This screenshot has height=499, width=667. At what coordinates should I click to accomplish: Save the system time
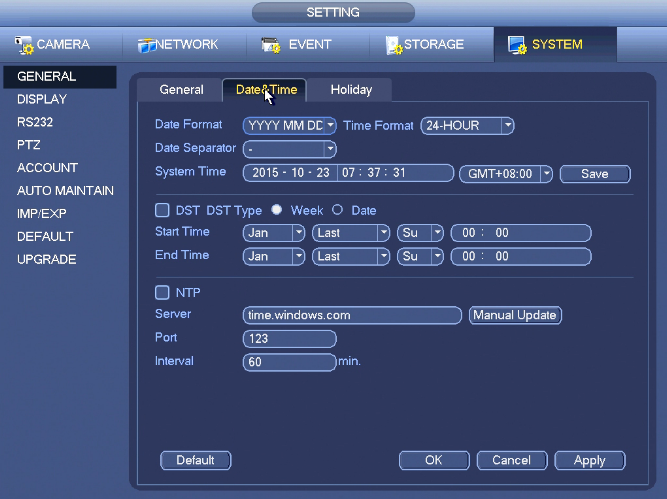point(595,174)
